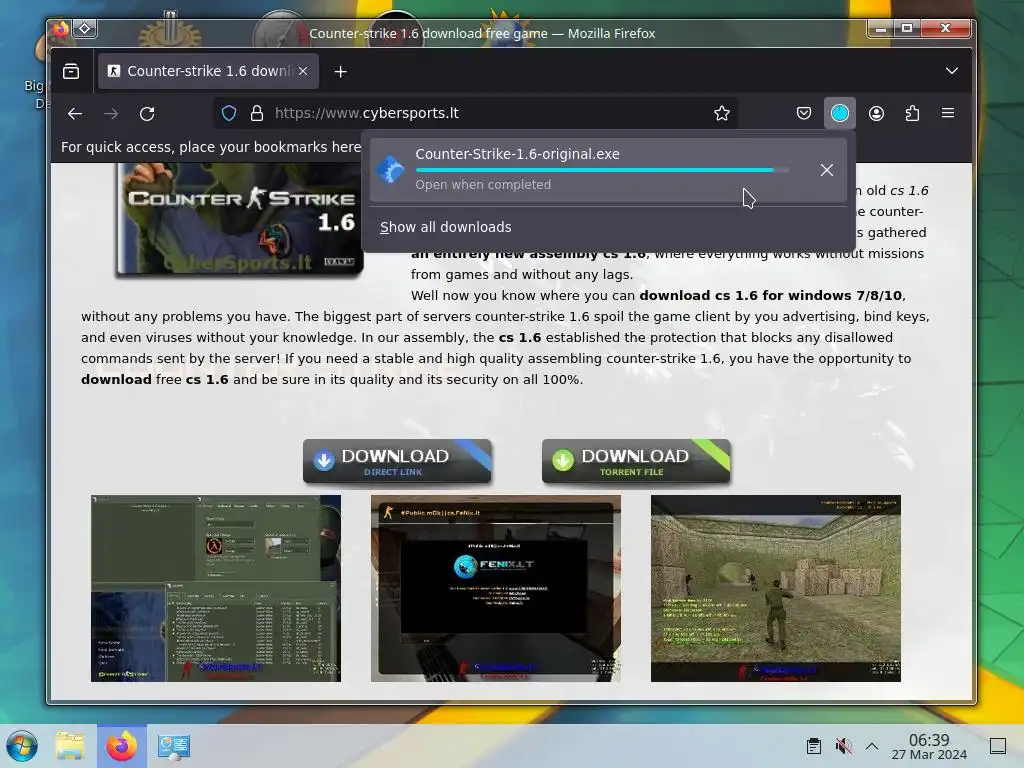Open the file manager from taskbar
Screen dimensions: 1024x768
tap(70, 746)
